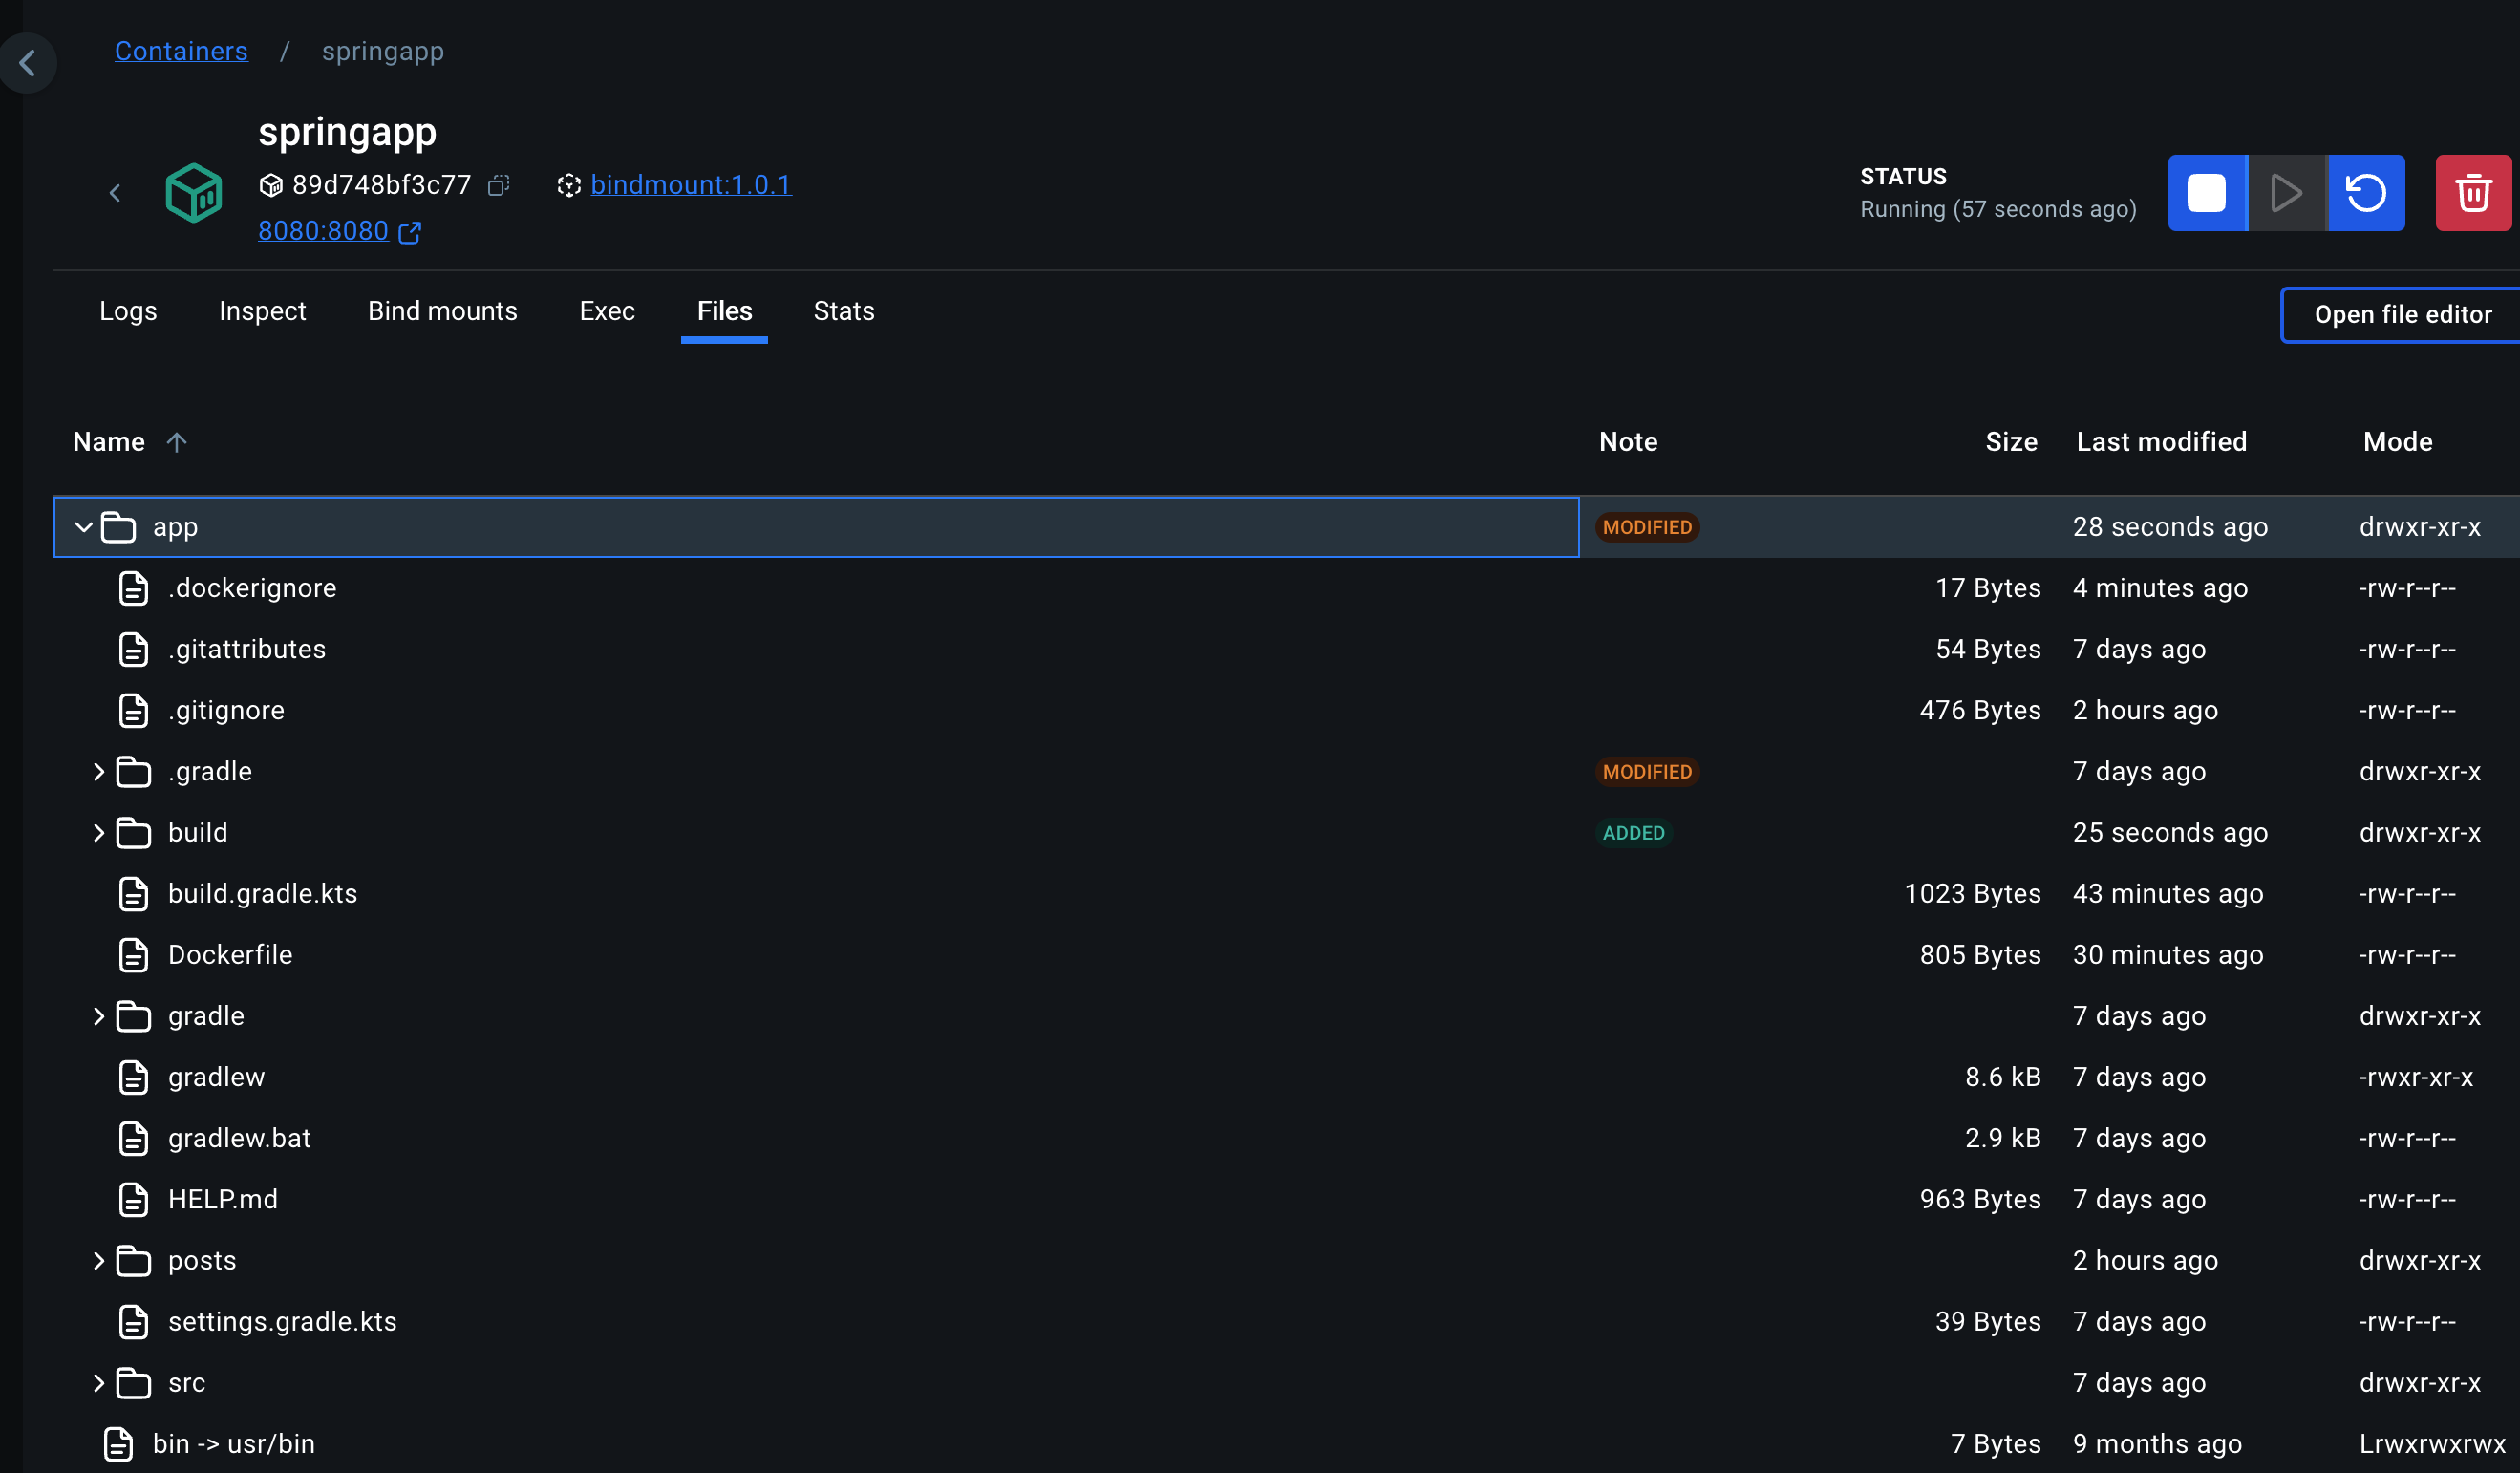The width and height of the screenshot is (2520, 1473).
Task: Select the Dockerfile file row
Action: pos(230,955)
